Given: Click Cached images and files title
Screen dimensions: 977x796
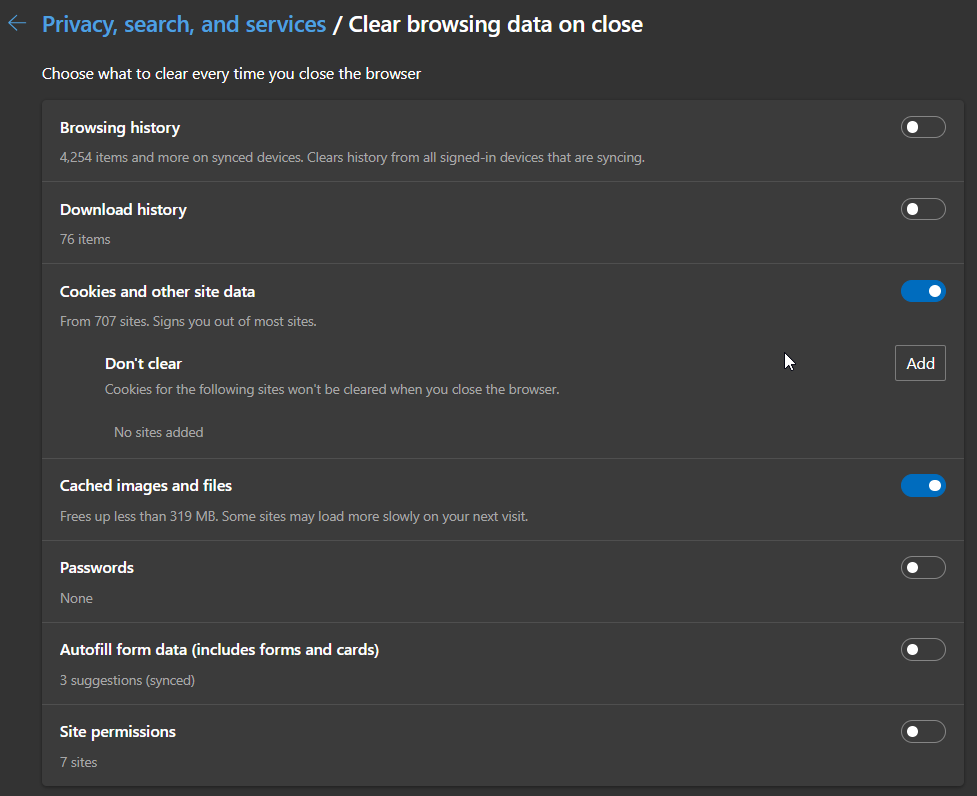Looking at the screenshot, I should 146,486.
